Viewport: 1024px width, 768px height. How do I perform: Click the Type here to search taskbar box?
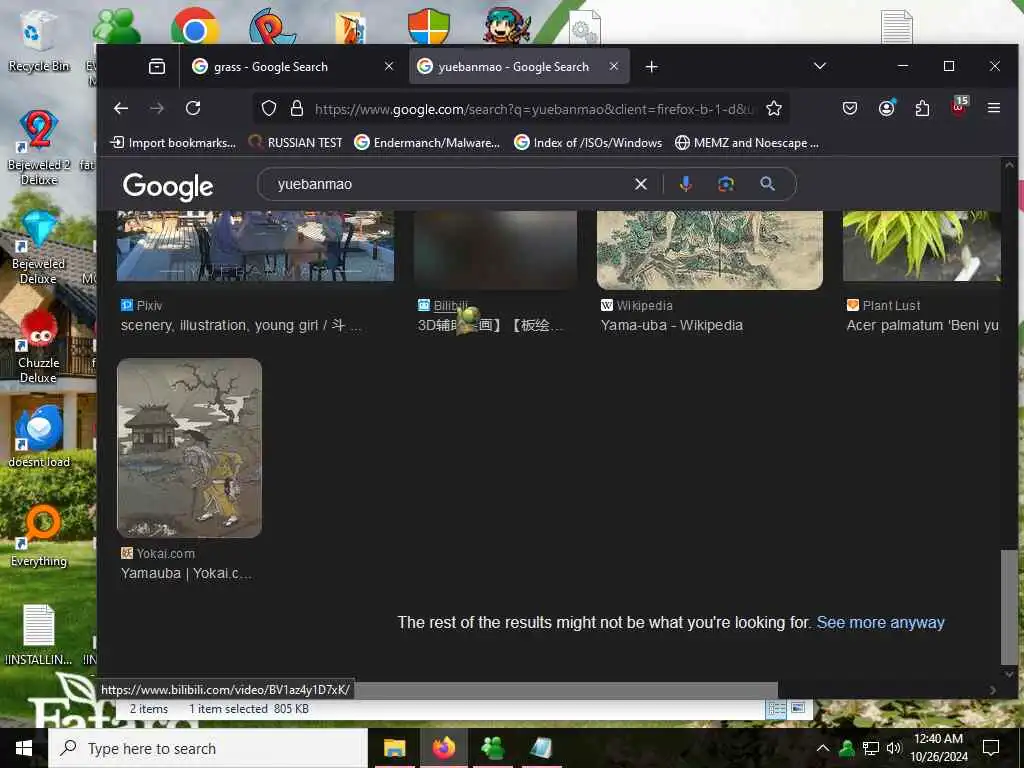(x=208, y=748)
